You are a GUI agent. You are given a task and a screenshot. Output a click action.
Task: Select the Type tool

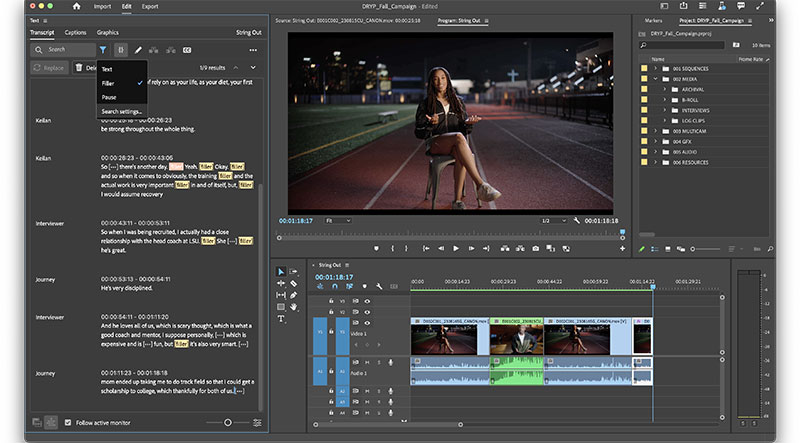281,319
